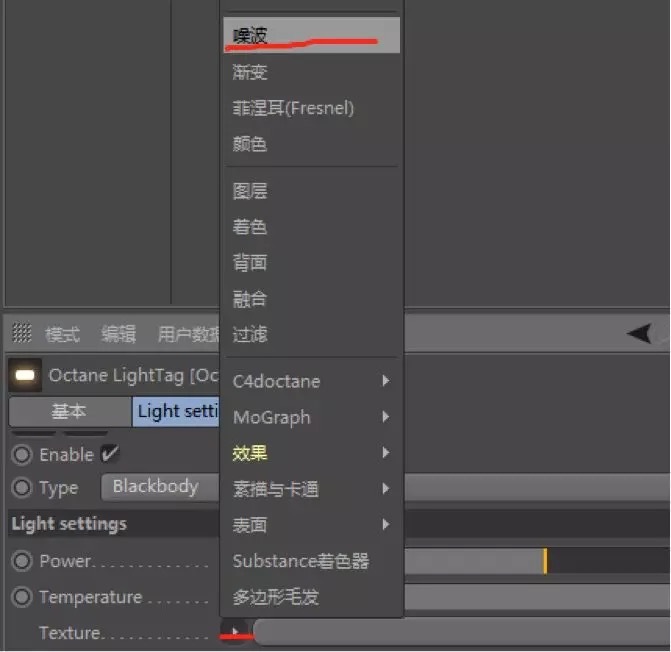Click the animation dot next to Temperature

click(21, 597)
